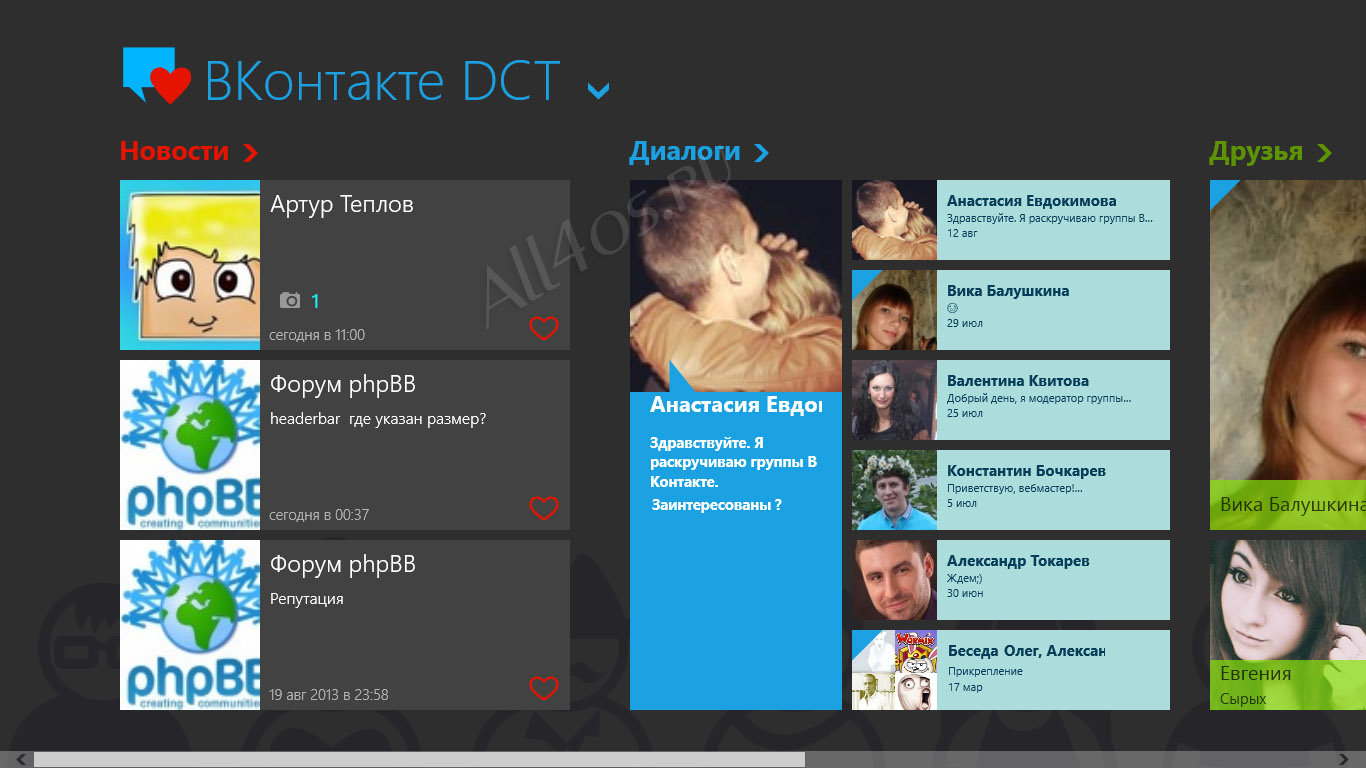Click the VKontakte DCT logo icon
1366x768 pixels.
(157, 75)
